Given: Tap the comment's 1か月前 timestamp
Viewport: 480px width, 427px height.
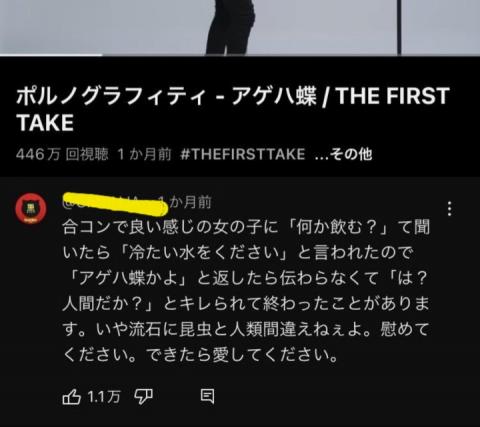Looking at the screenshot, I should click(189, 202).
